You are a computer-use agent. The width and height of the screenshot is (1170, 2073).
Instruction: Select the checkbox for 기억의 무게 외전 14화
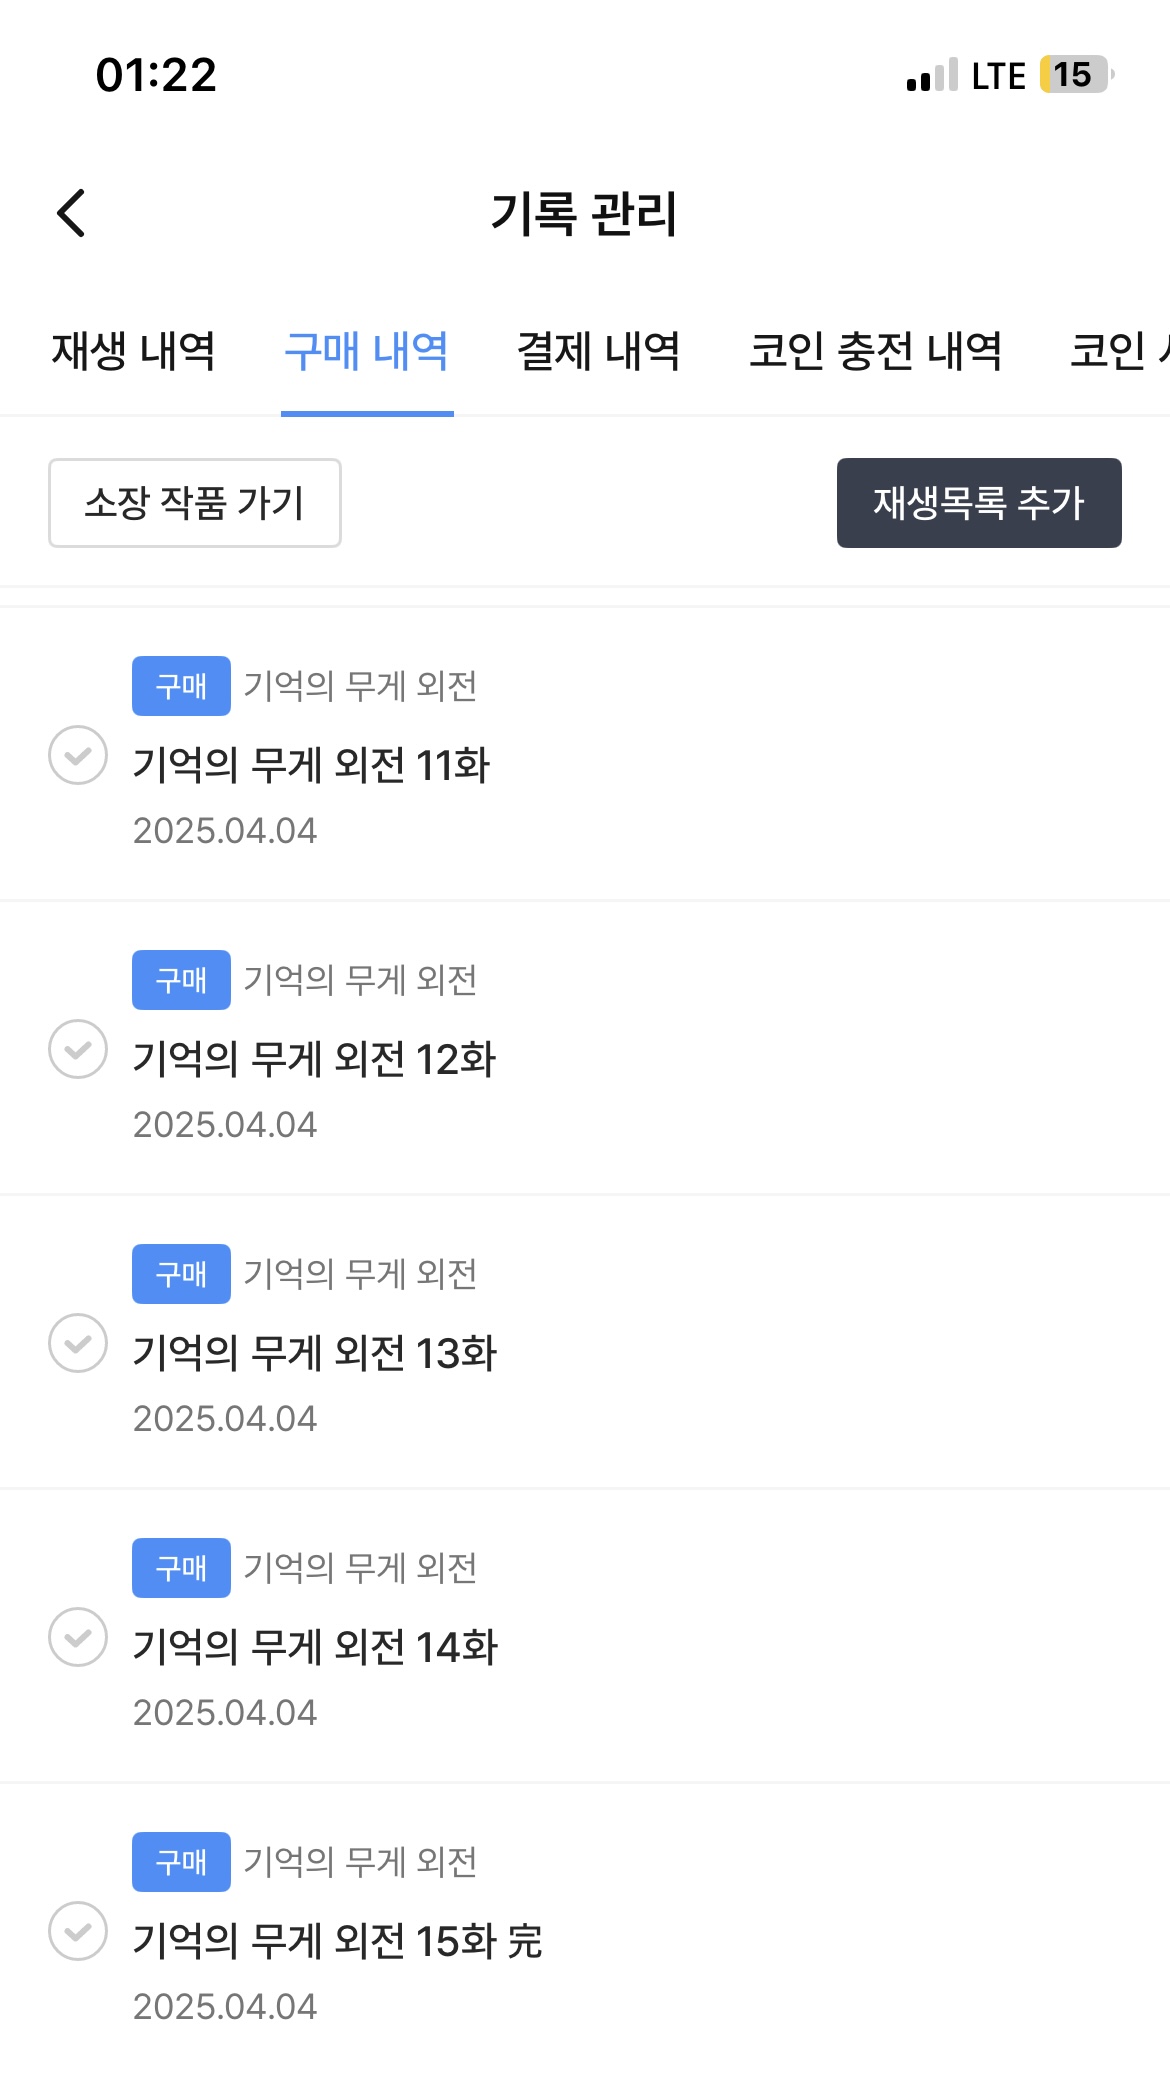pyautogui.click(x=78, y=1637)
